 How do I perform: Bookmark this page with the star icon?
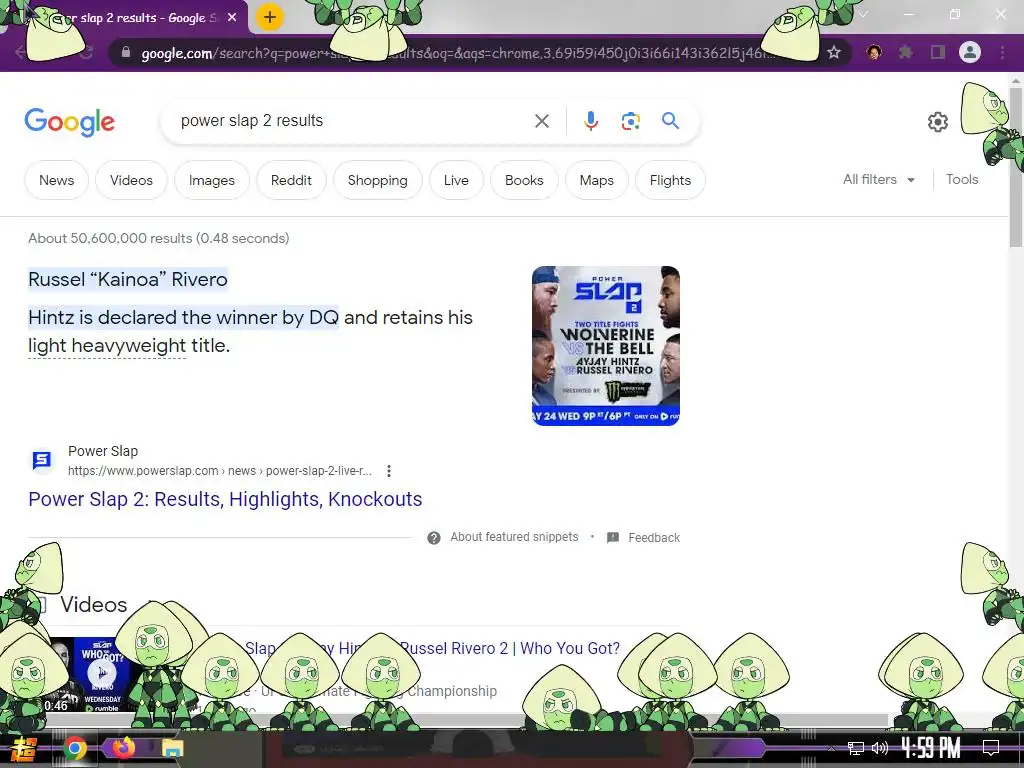tap(833, 52)
